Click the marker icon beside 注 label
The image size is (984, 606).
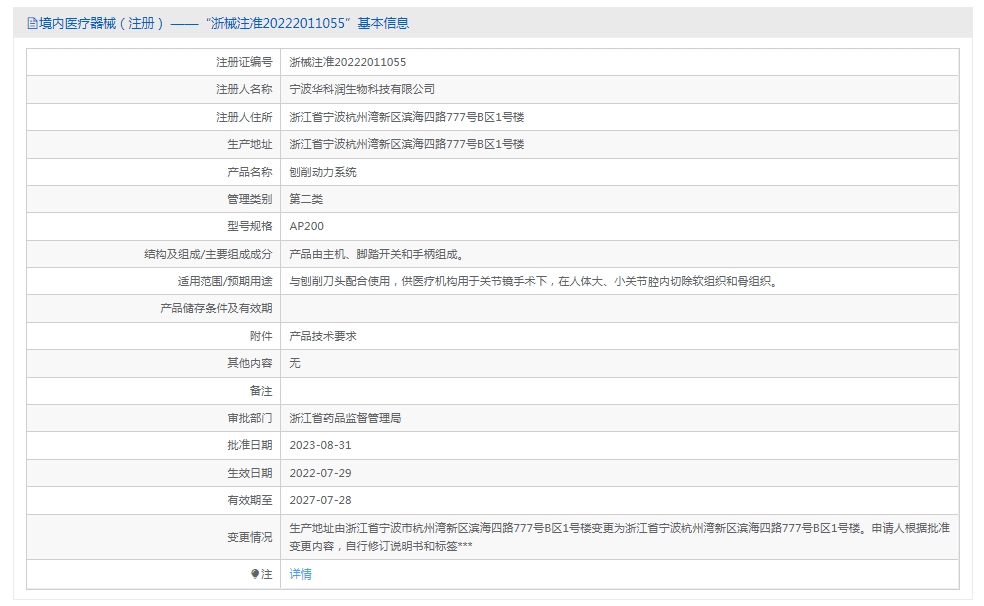255,574
